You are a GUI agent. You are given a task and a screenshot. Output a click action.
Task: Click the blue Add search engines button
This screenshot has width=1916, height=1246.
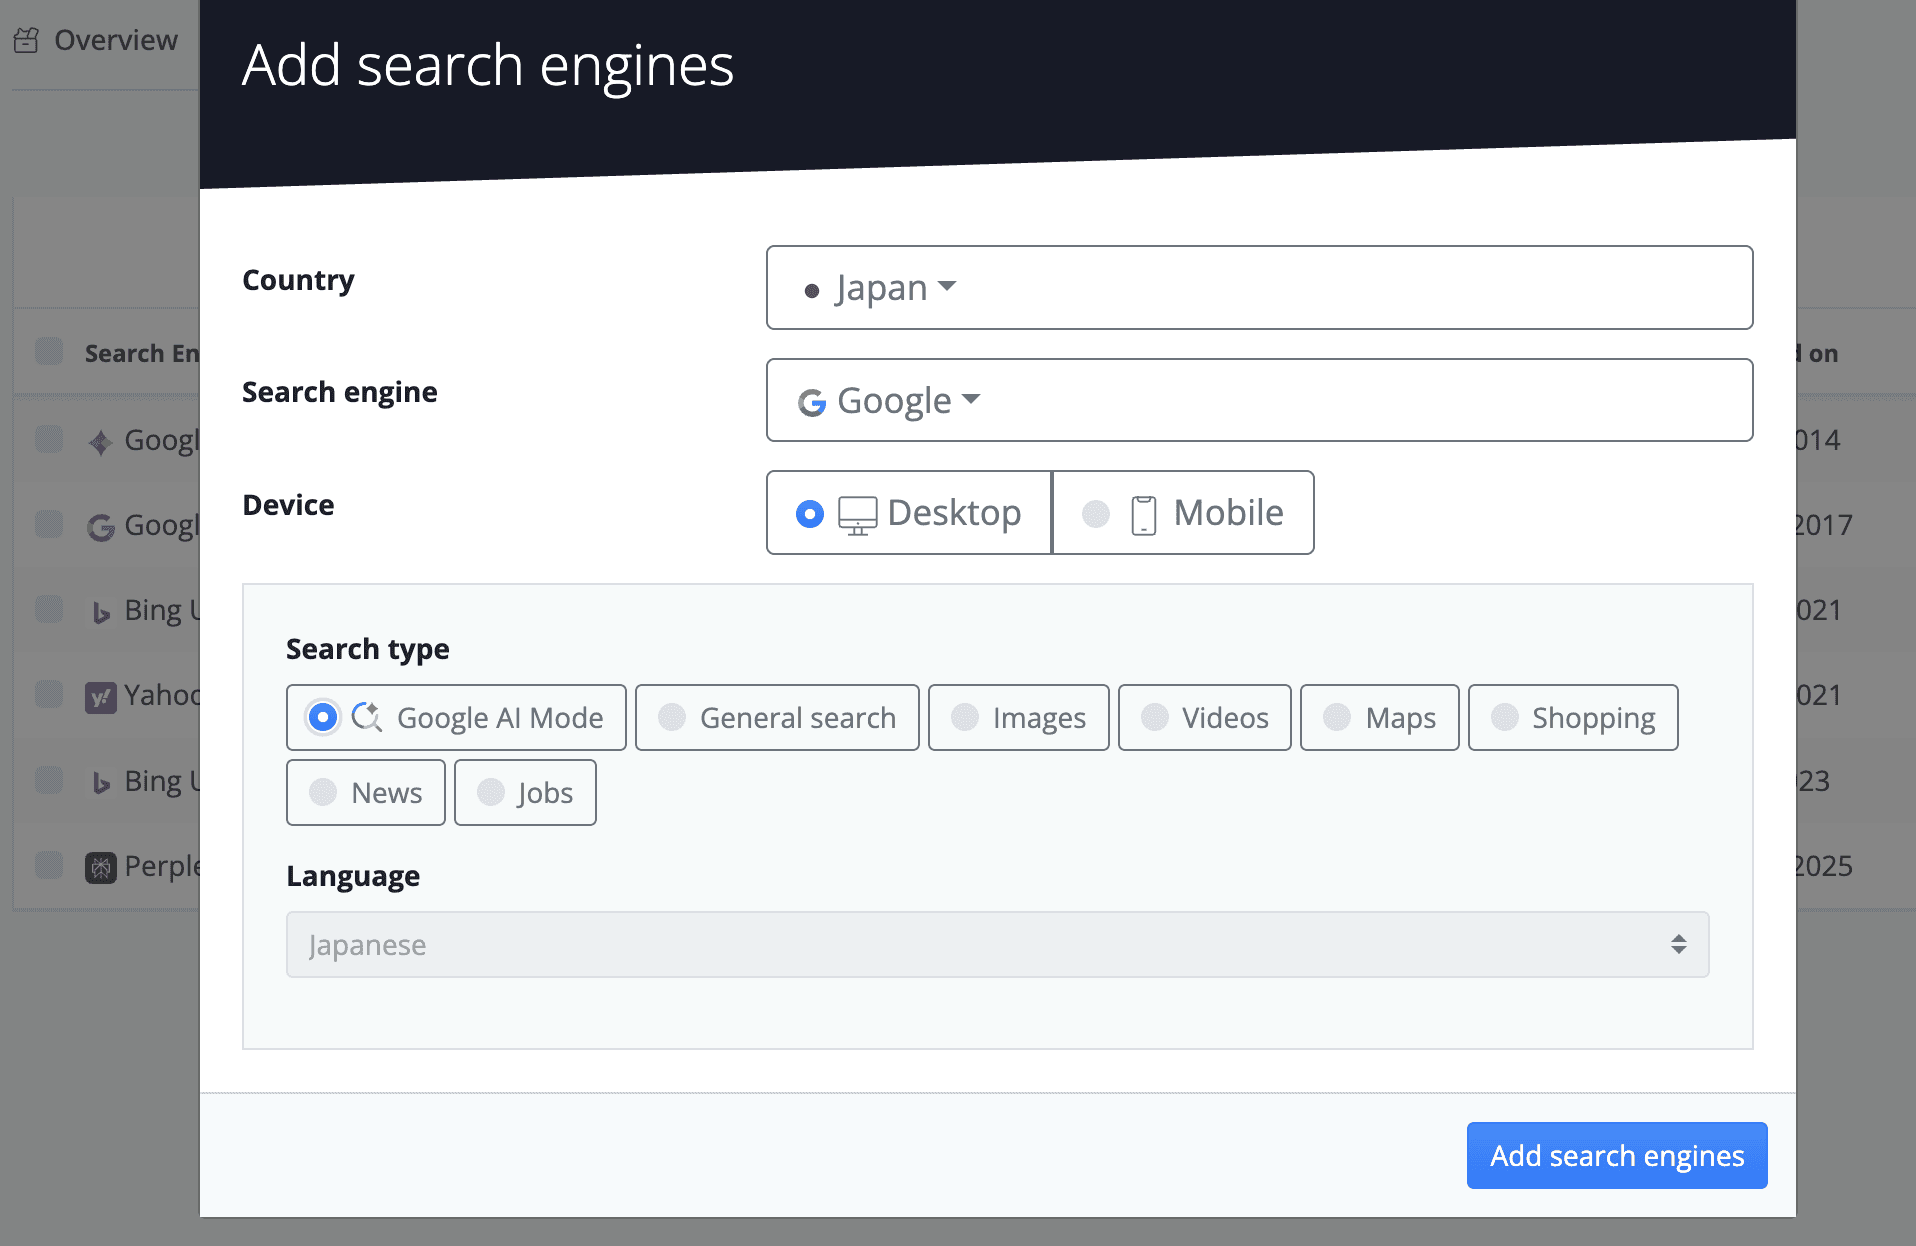pos(1617,1156)
